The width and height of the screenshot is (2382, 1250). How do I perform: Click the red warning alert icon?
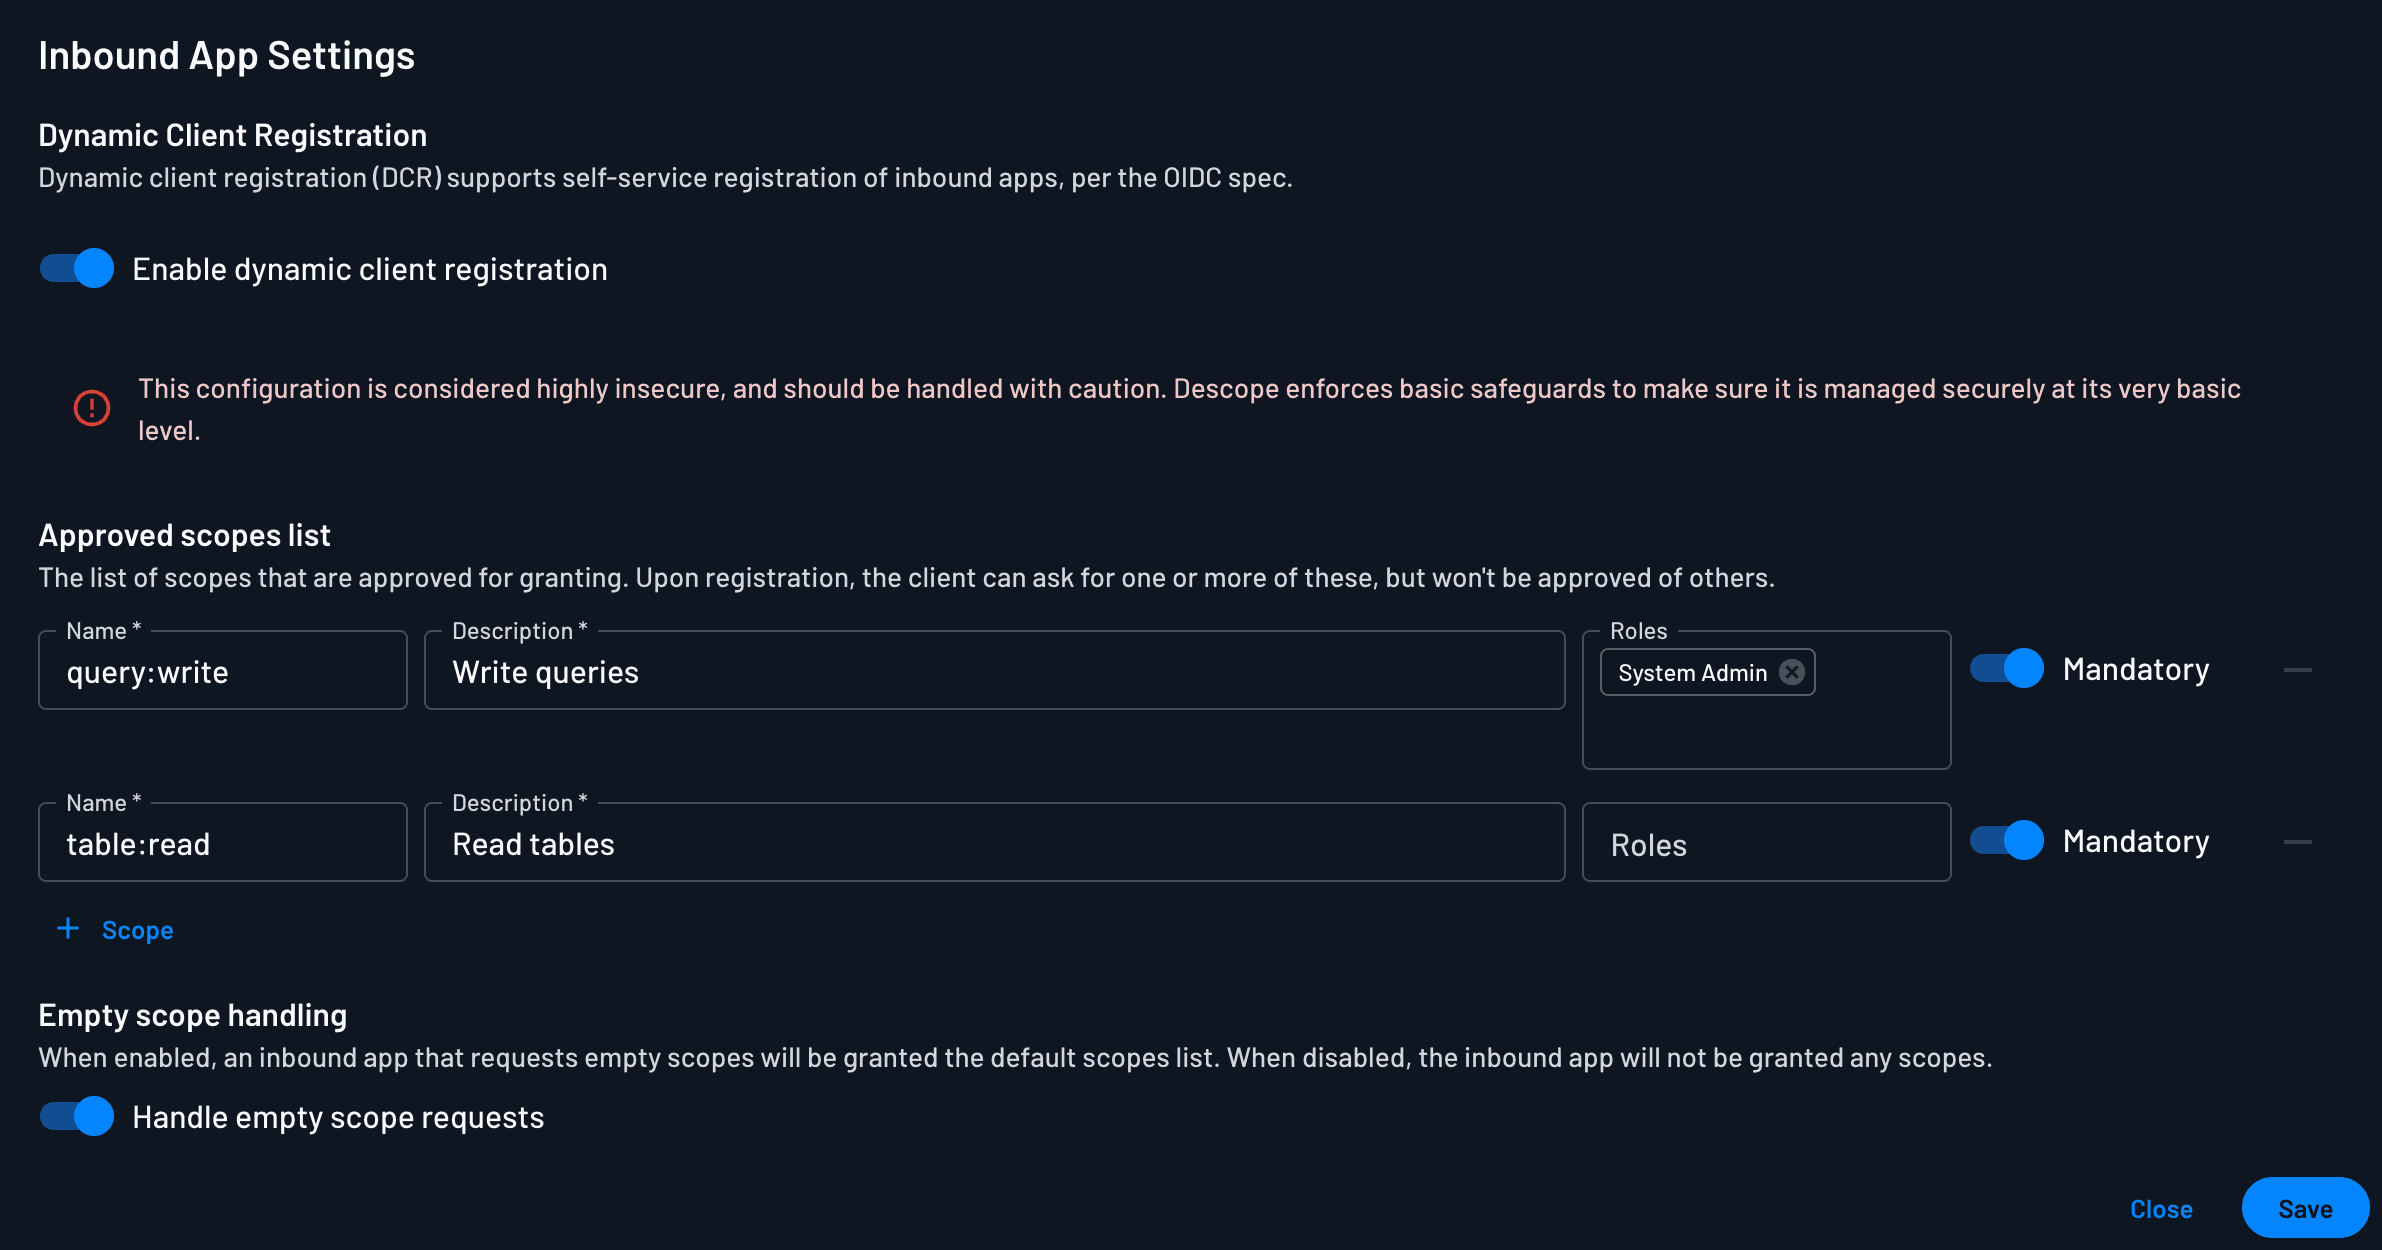(x=91, y=409)
